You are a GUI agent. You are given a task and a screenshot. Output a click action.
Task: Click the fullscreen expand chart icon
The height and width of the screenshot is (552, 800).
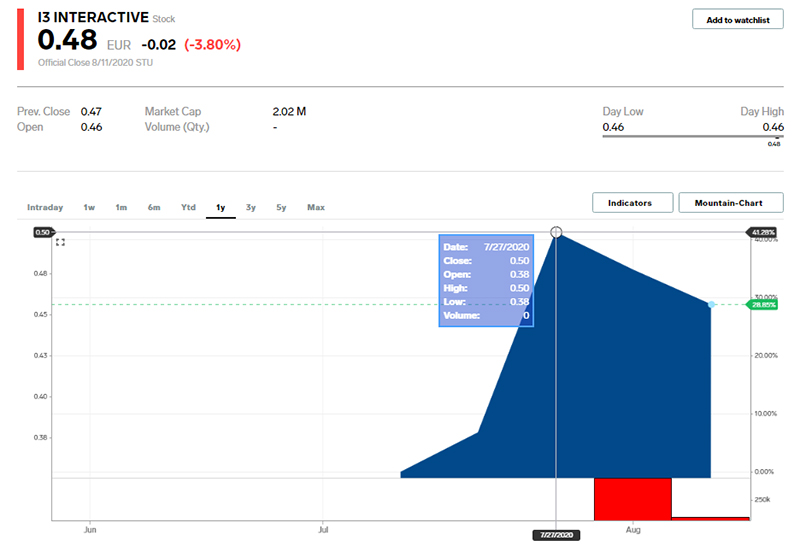(x=61, y=243)
